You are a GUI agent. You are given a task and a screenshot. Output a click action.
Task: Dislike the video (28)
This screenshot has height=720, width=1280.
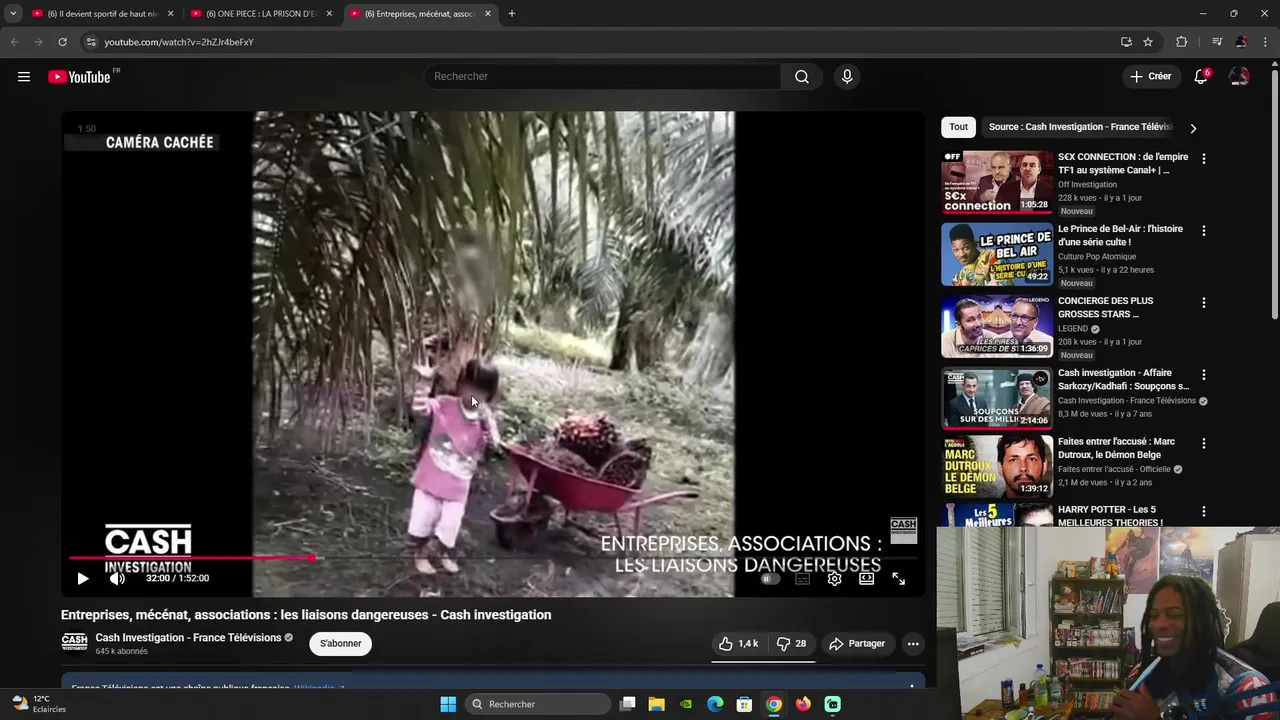[791, 644]
